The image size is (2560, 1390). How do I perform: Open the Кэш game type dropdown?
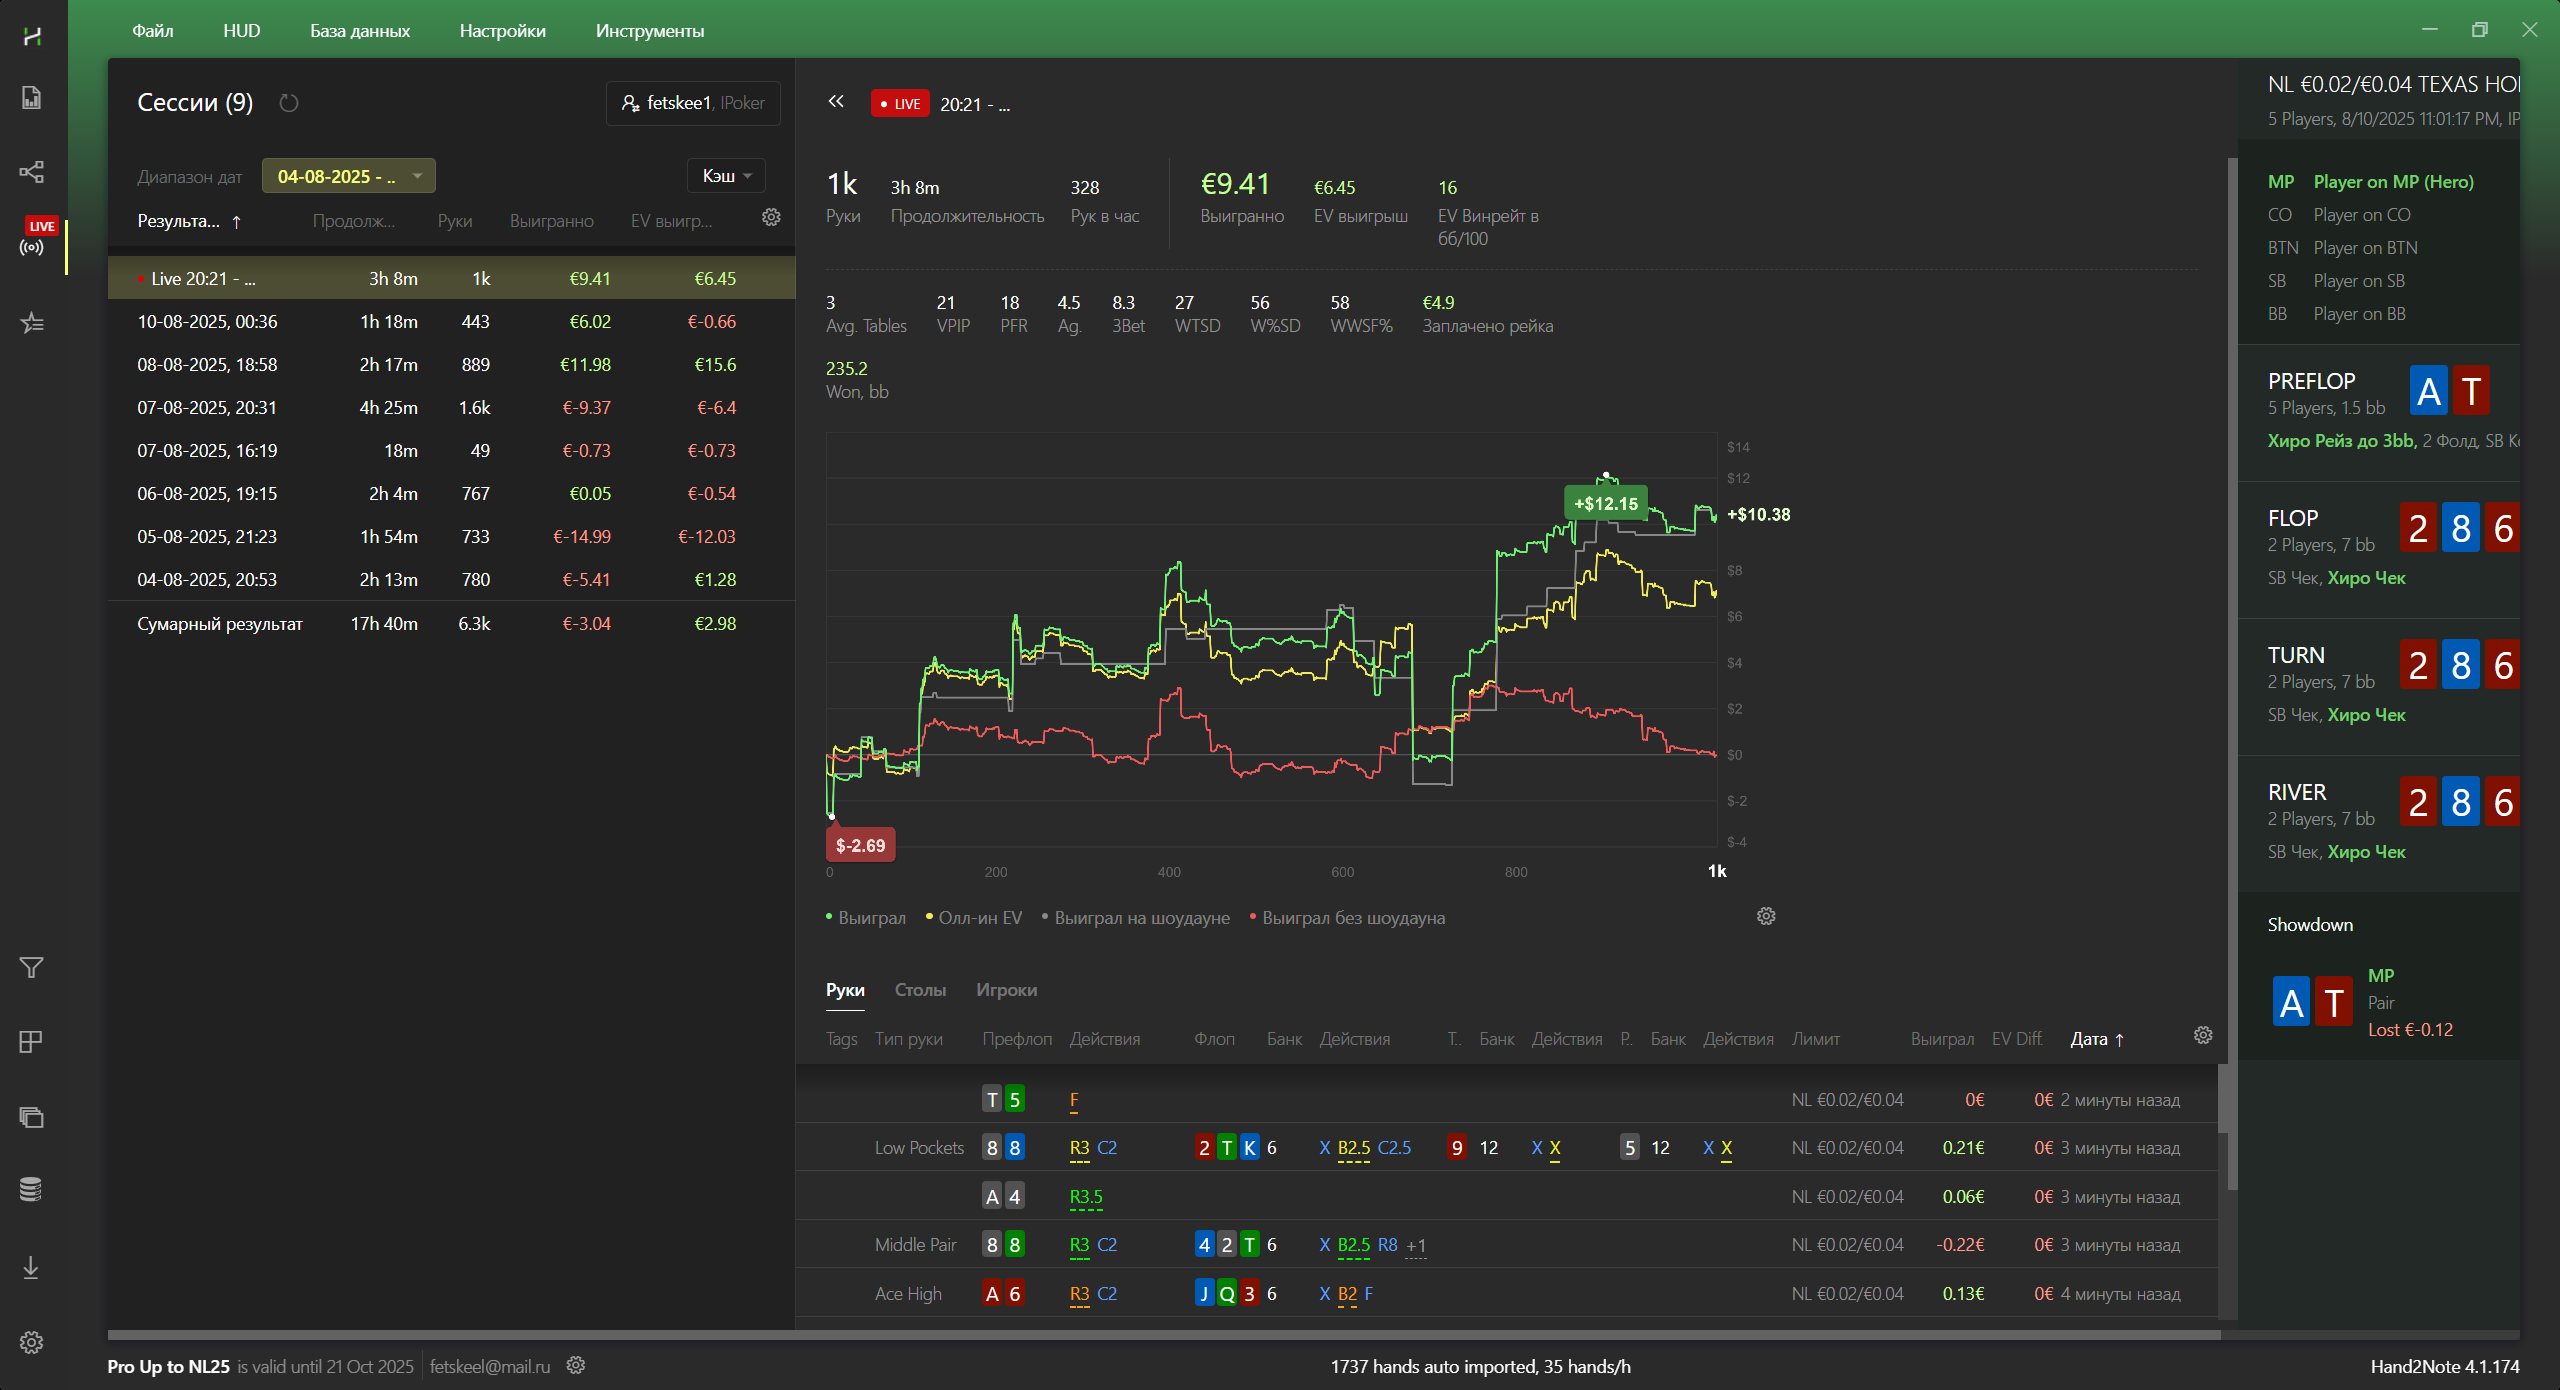726,176
